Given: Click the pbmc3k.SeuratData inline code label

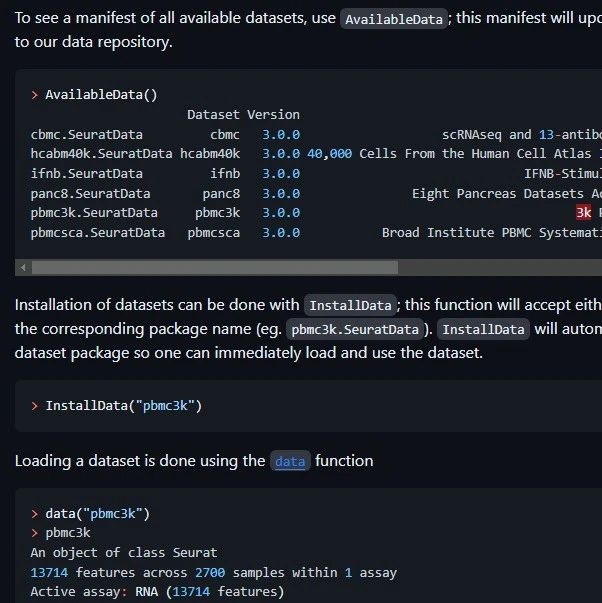Looking at the screenshot, I should 355,329.
